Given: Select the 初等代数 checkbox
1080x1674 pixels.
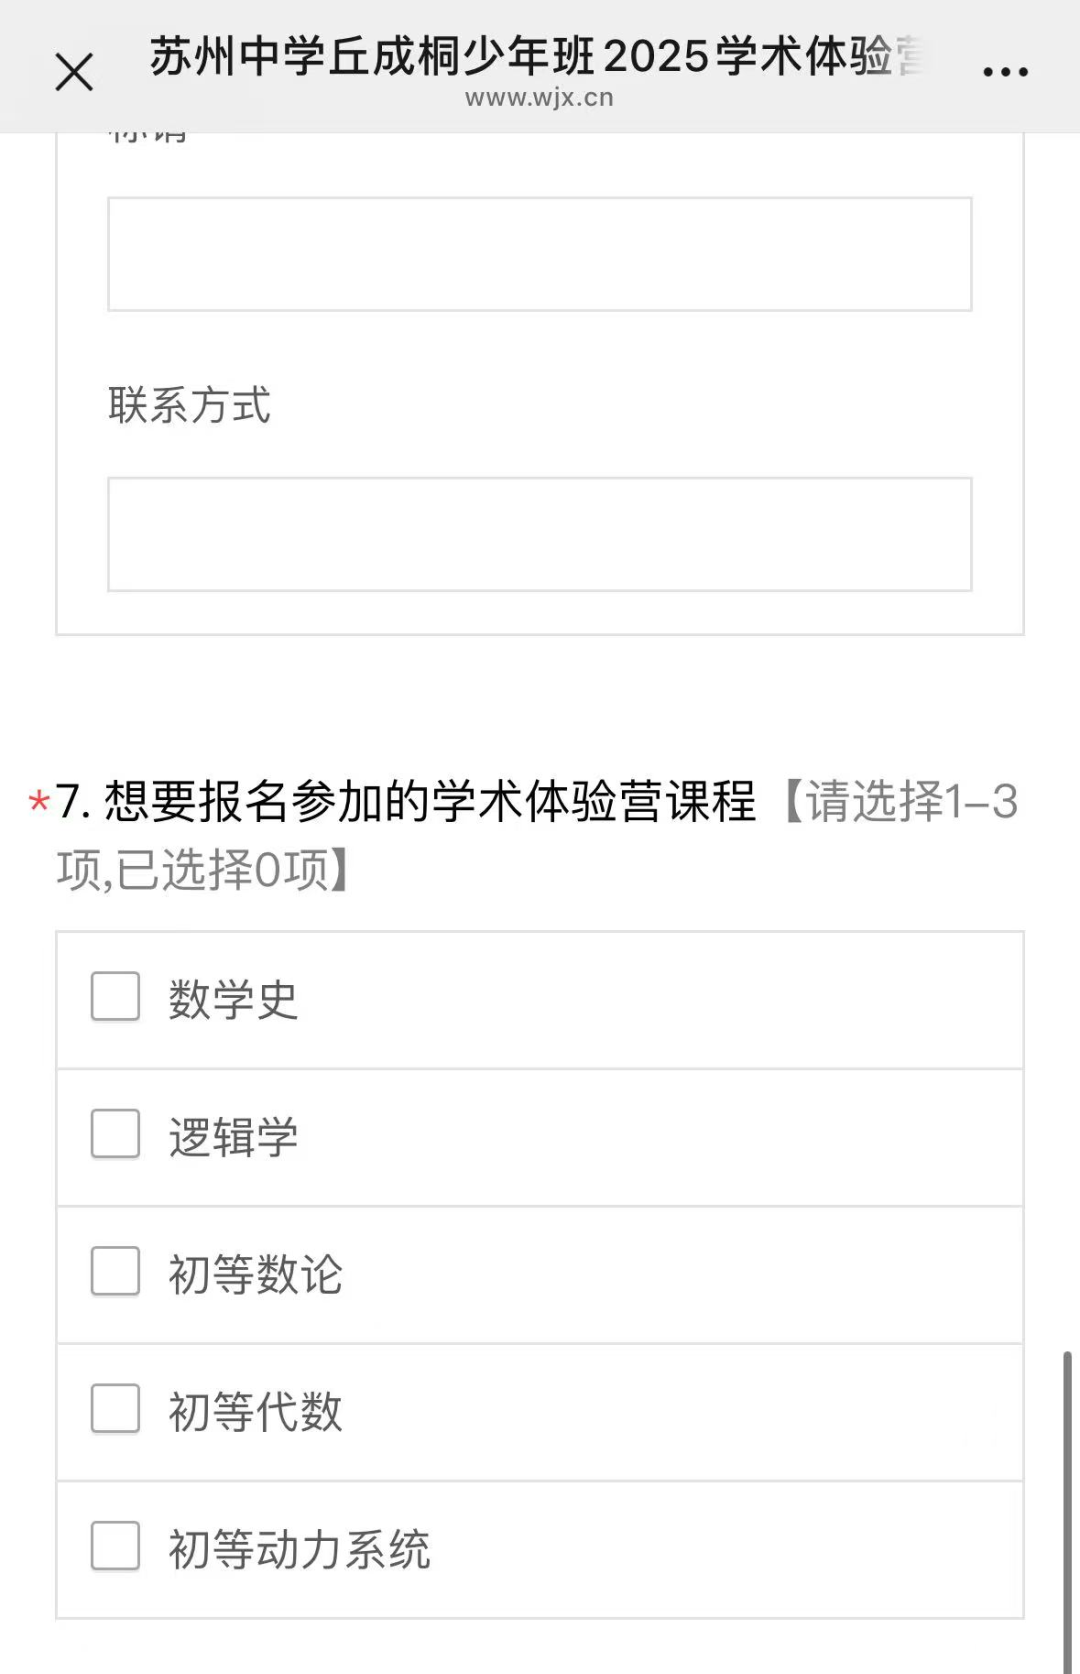Looking at the screenshot, I should coord(115,1409).
